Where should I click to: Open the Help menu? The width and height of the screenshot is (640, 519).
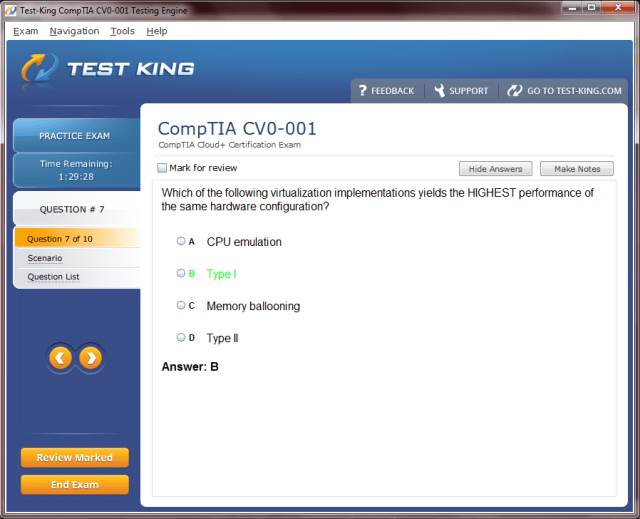tap(157, 31)
